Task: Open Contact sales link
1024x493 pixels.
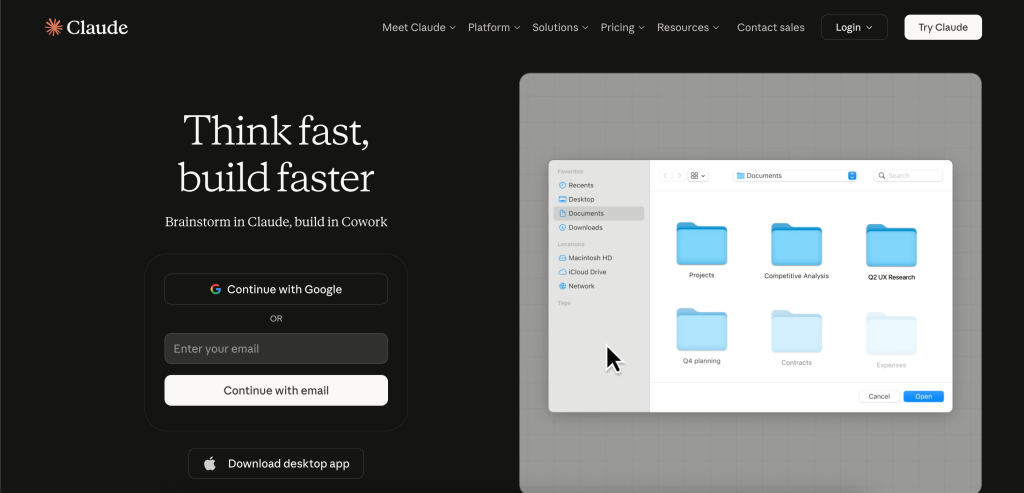Action: point(771,27)
